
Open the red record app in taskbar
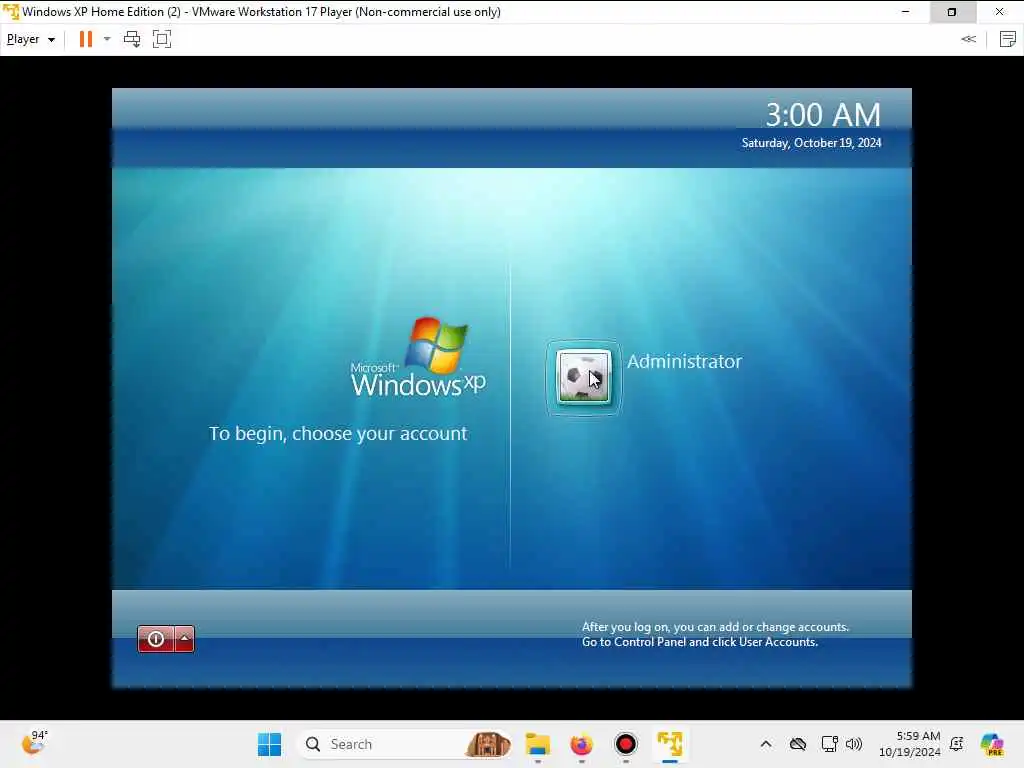click(626, 744)
